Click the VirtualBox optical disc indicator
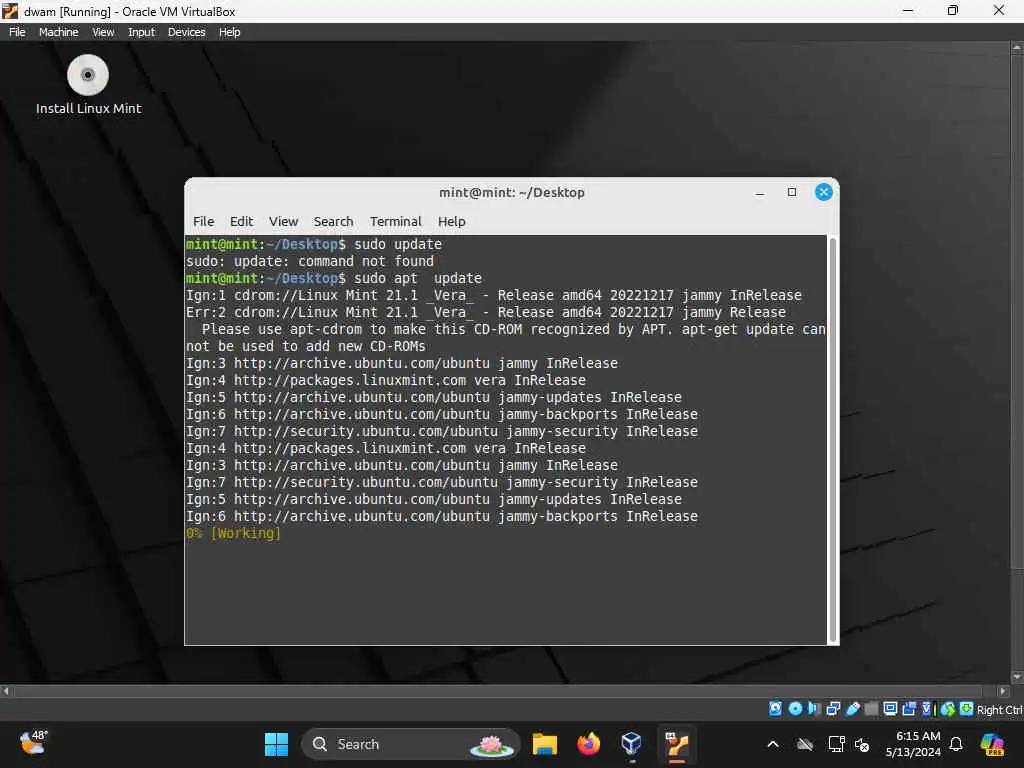The image size is (1024, 768). coord(795,709)
